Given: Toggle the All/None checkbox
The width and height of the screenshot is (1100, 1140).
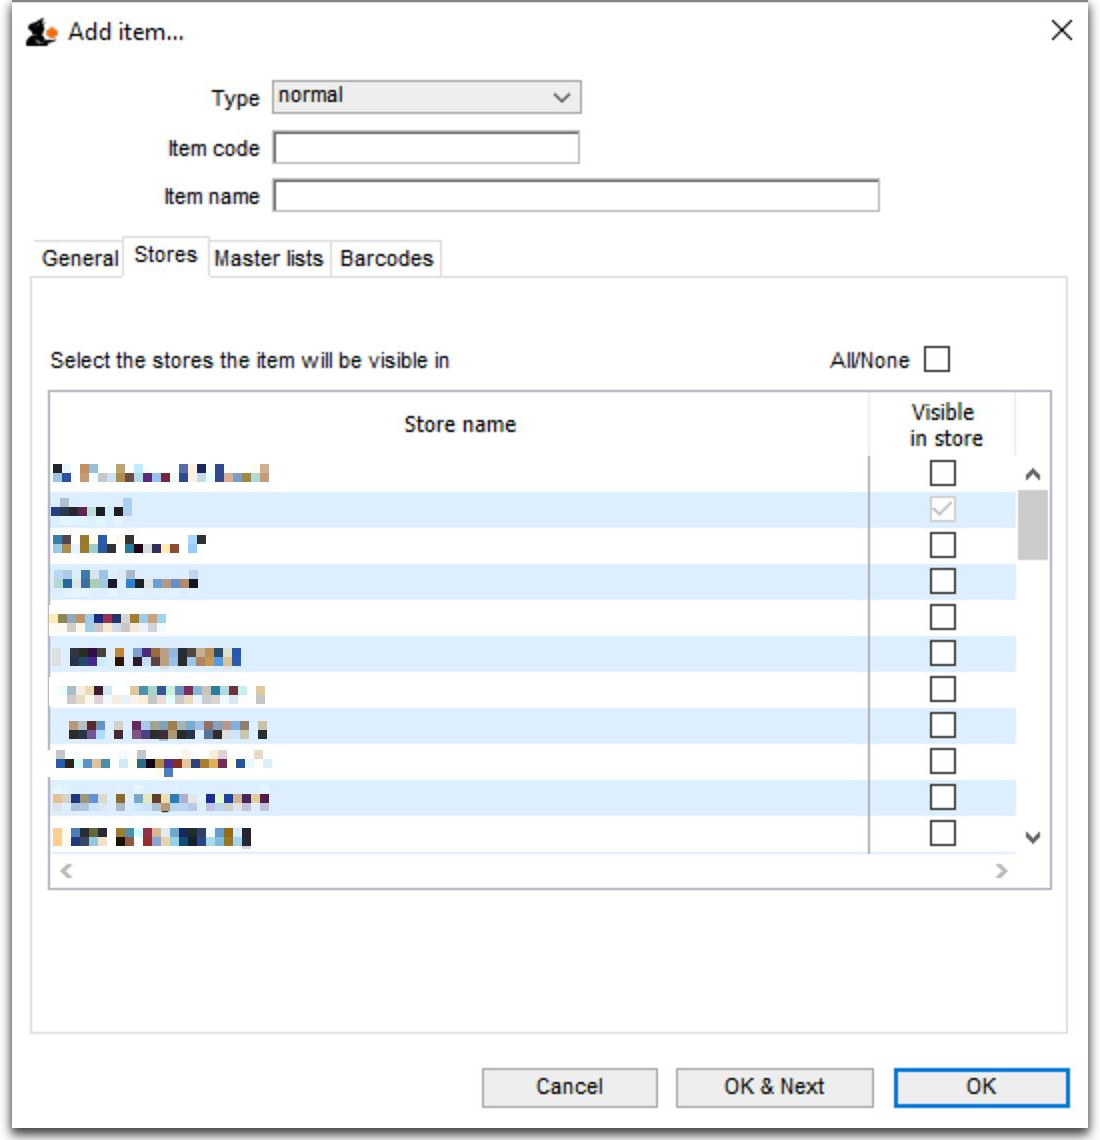Looking at the screenshot, I should click(x=937, y=359).
